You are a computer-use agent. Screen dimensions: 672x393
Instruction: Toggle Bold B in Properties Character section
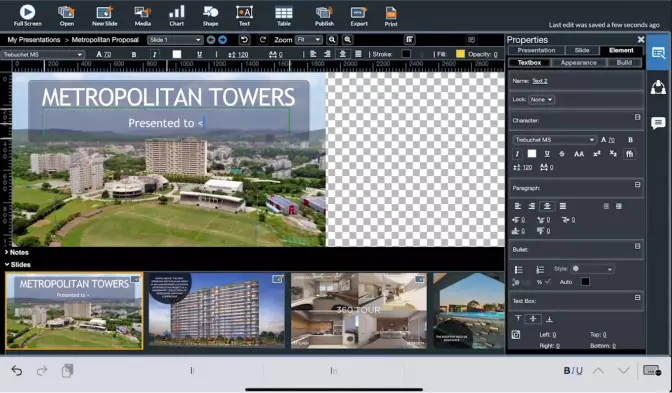[x=630, y=140]
